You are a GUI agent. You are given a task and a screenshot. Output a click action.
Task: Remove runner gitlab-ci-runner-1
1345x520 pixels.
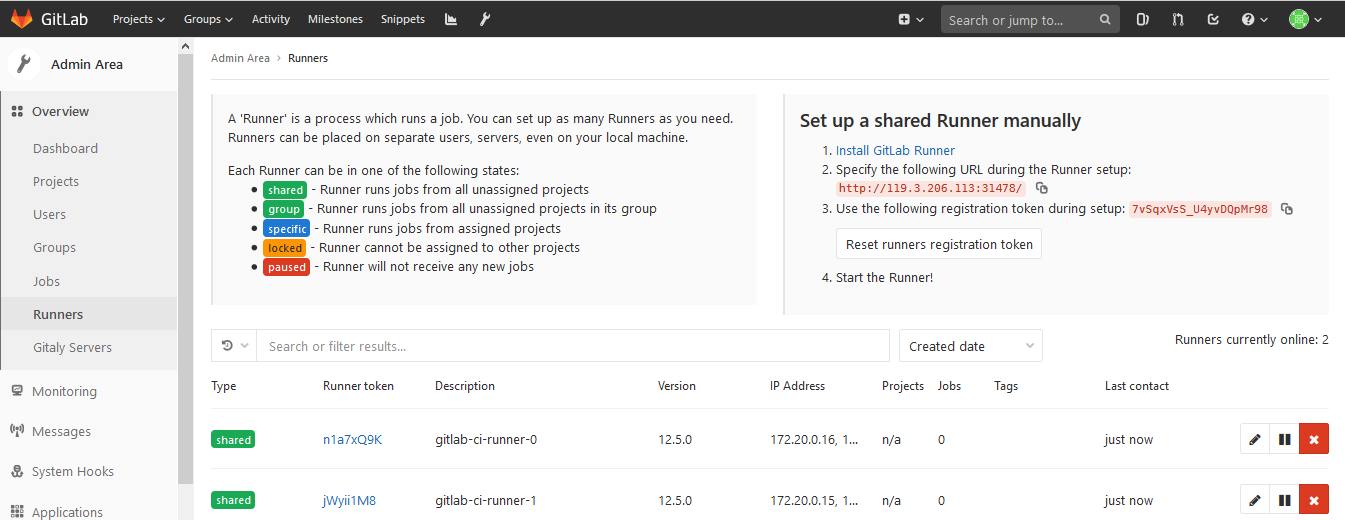pyautogui.click(x=1314, y=500)
